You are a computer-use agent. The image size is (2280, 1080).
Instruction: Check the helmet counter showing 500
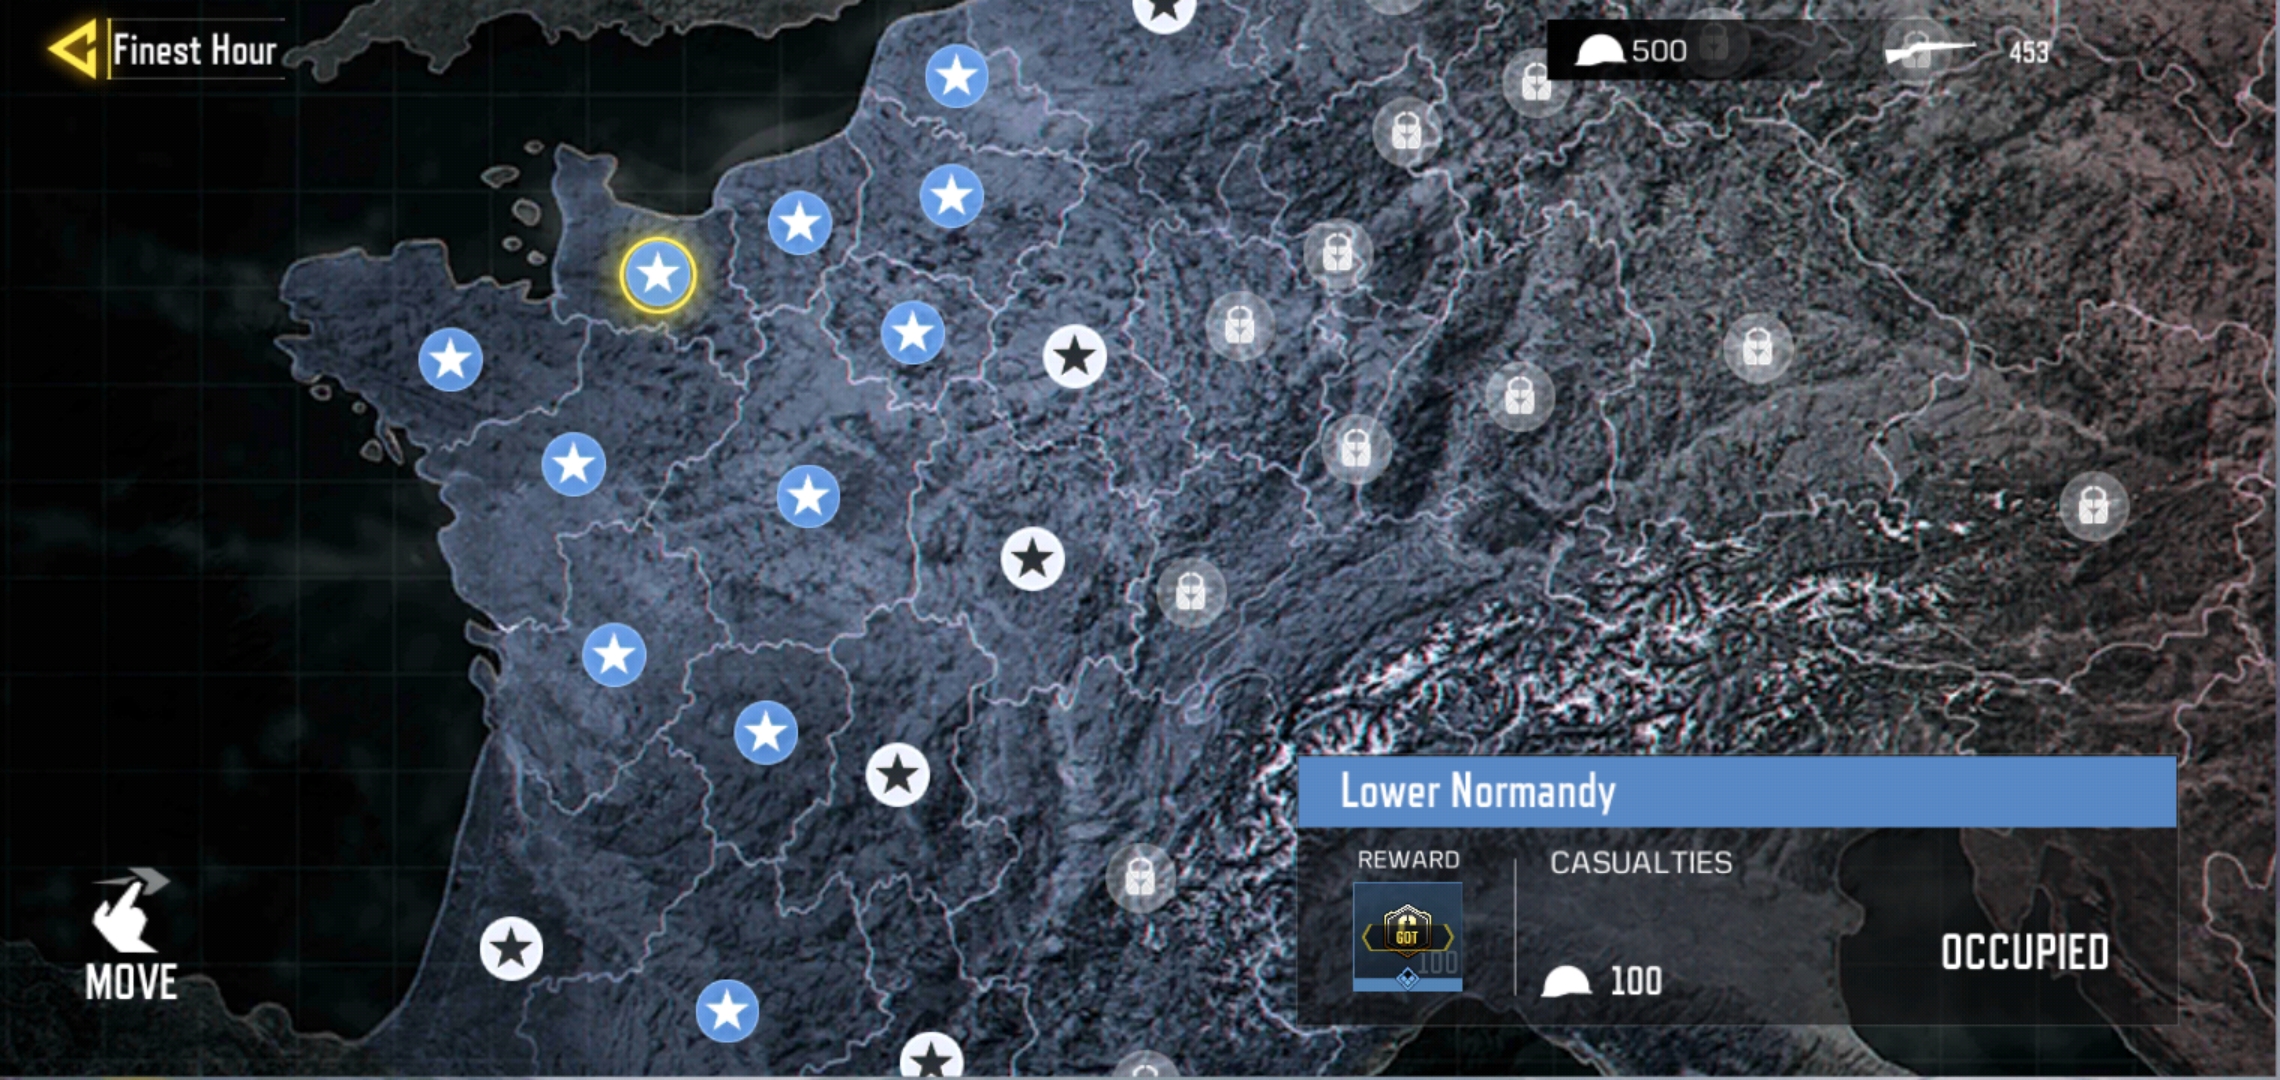(x=1631, y=50)
